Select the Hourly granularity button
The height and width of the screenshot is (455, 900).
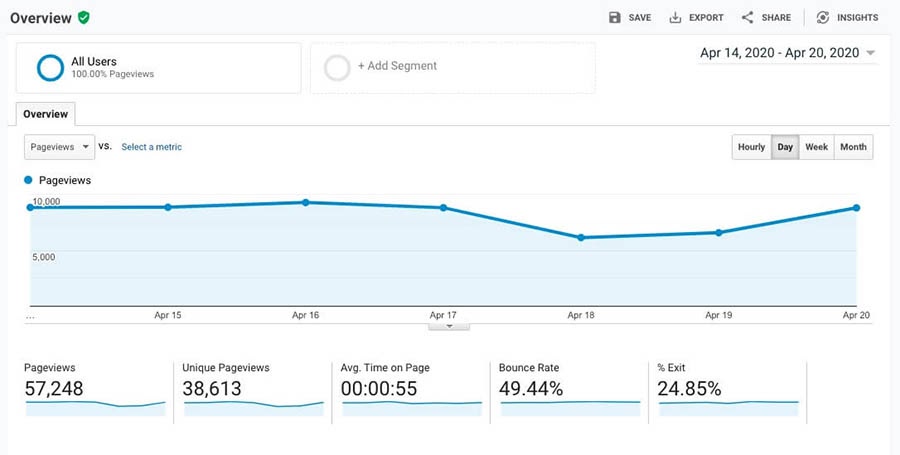coord(751,147)
